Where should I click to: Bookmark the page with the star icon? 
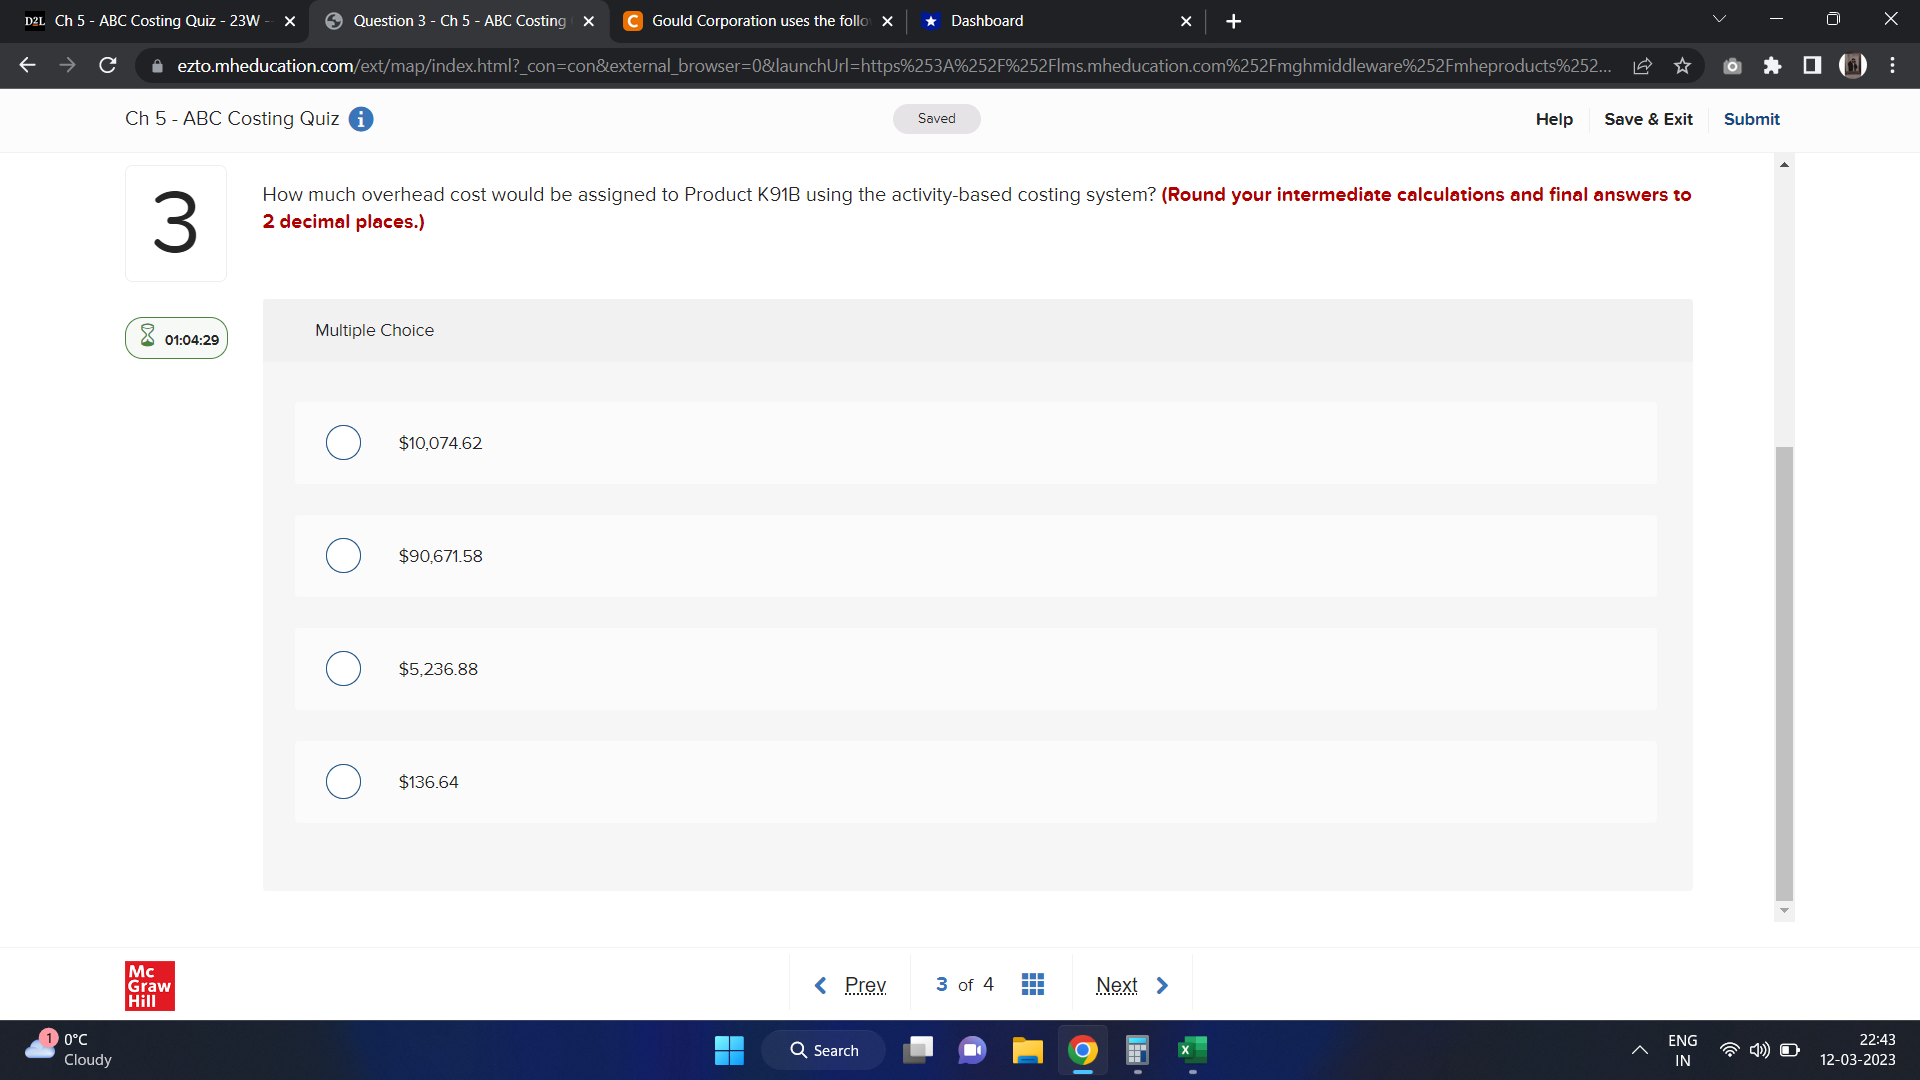pyautogui.click(x=1682, y=65)
